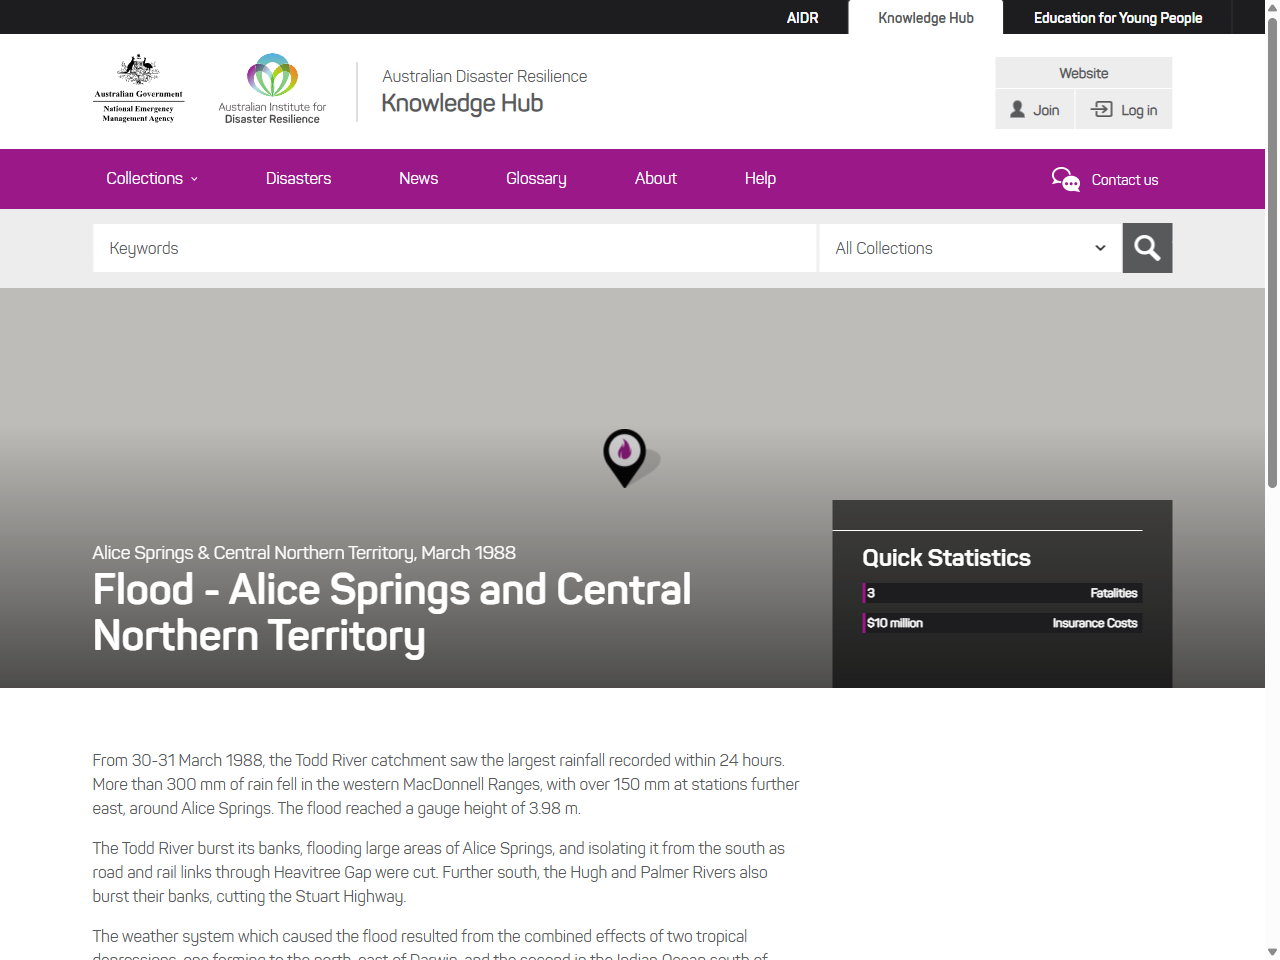Click the Australian Institute for Disaster Resilience logo

271,88
